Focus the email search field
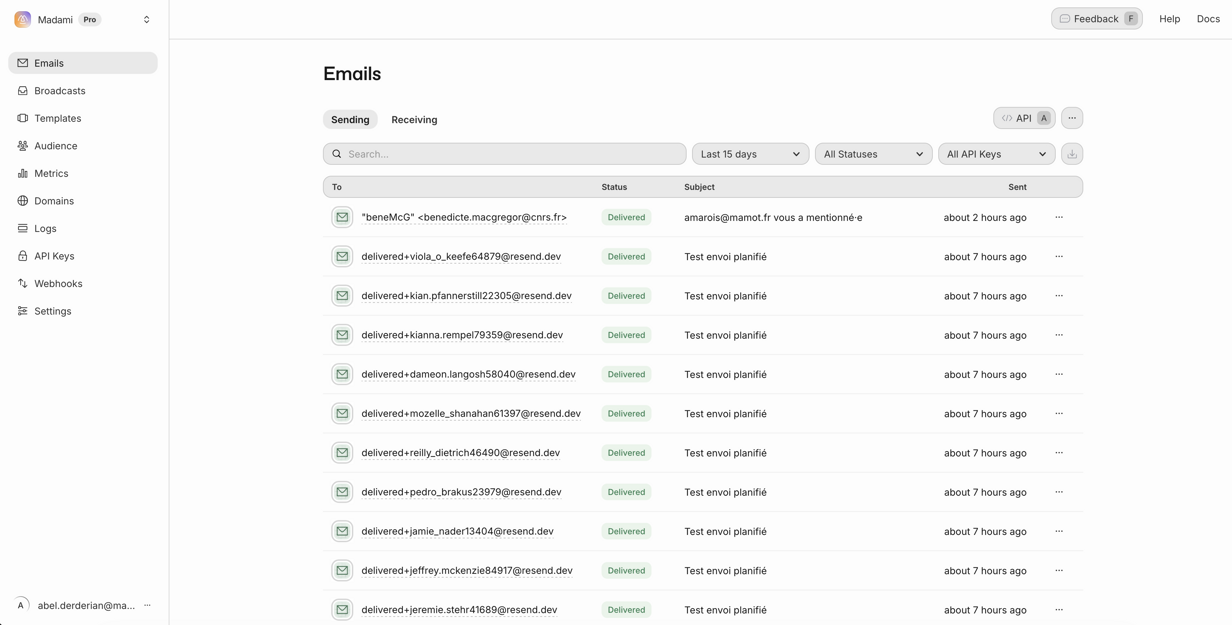Viewport: 1232px width, 625px height. coord(512,154)
